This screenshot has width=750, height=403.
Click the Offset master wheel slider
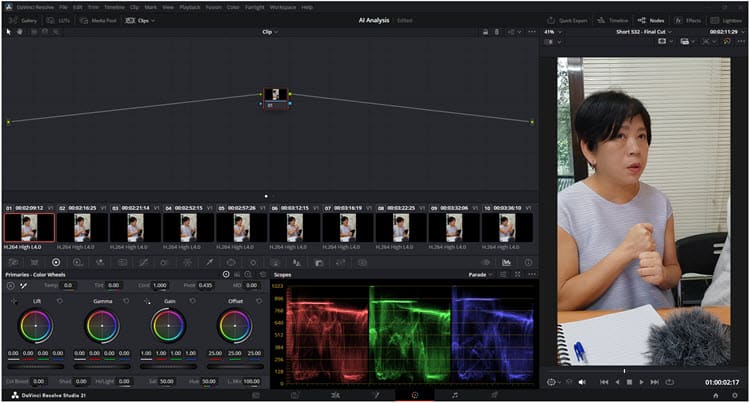[x=235, y=367]
